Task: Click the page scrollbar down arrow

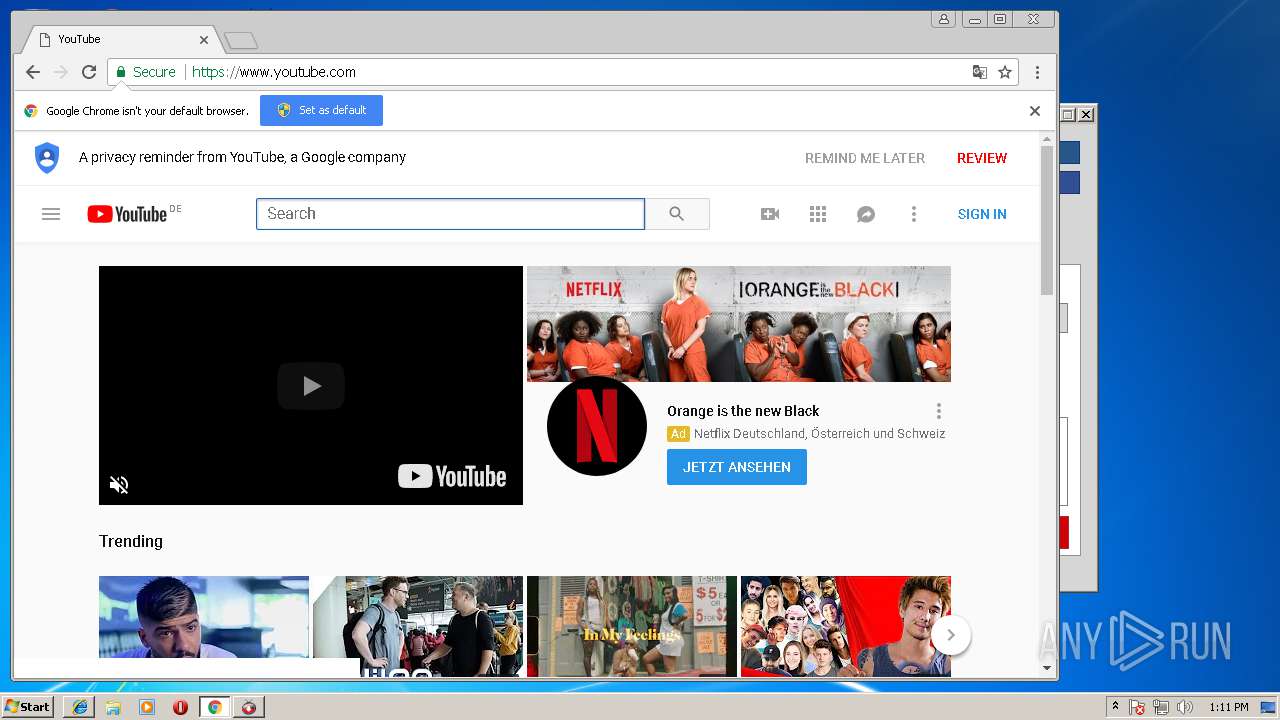Action: pos(1047,667)
